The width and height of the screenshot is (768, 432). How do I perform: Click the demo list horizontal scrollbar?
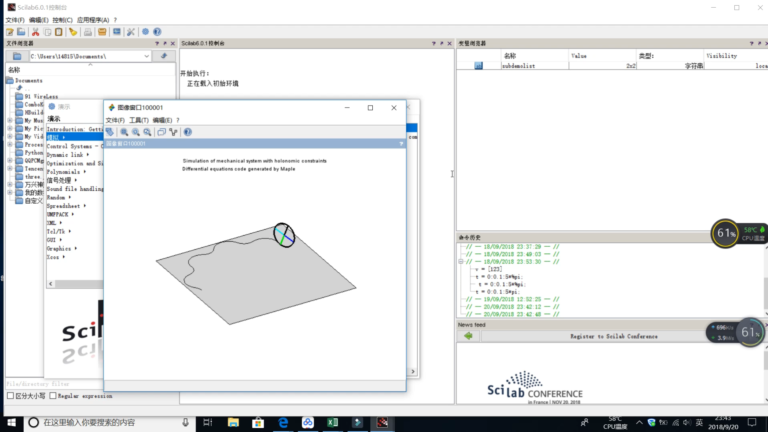point(75,284)
